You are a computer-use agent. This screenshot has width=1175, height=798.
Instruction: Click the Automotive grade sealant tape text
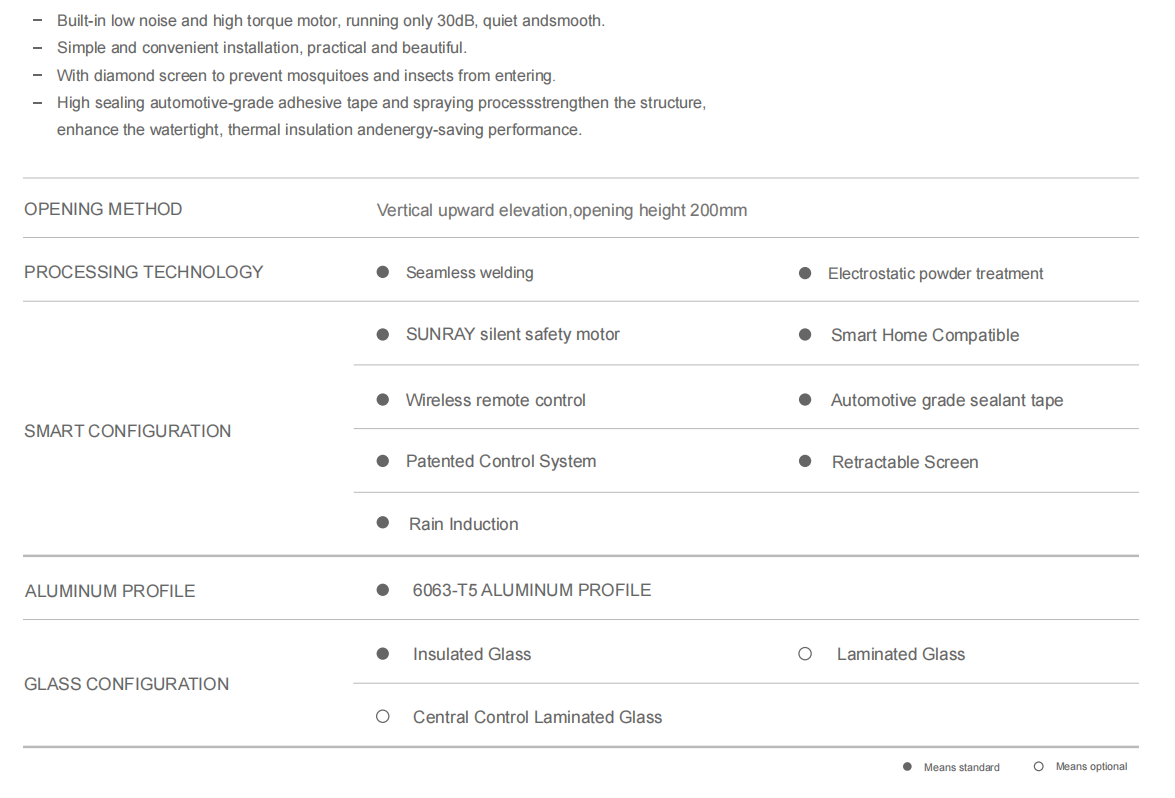pos(946,400)
